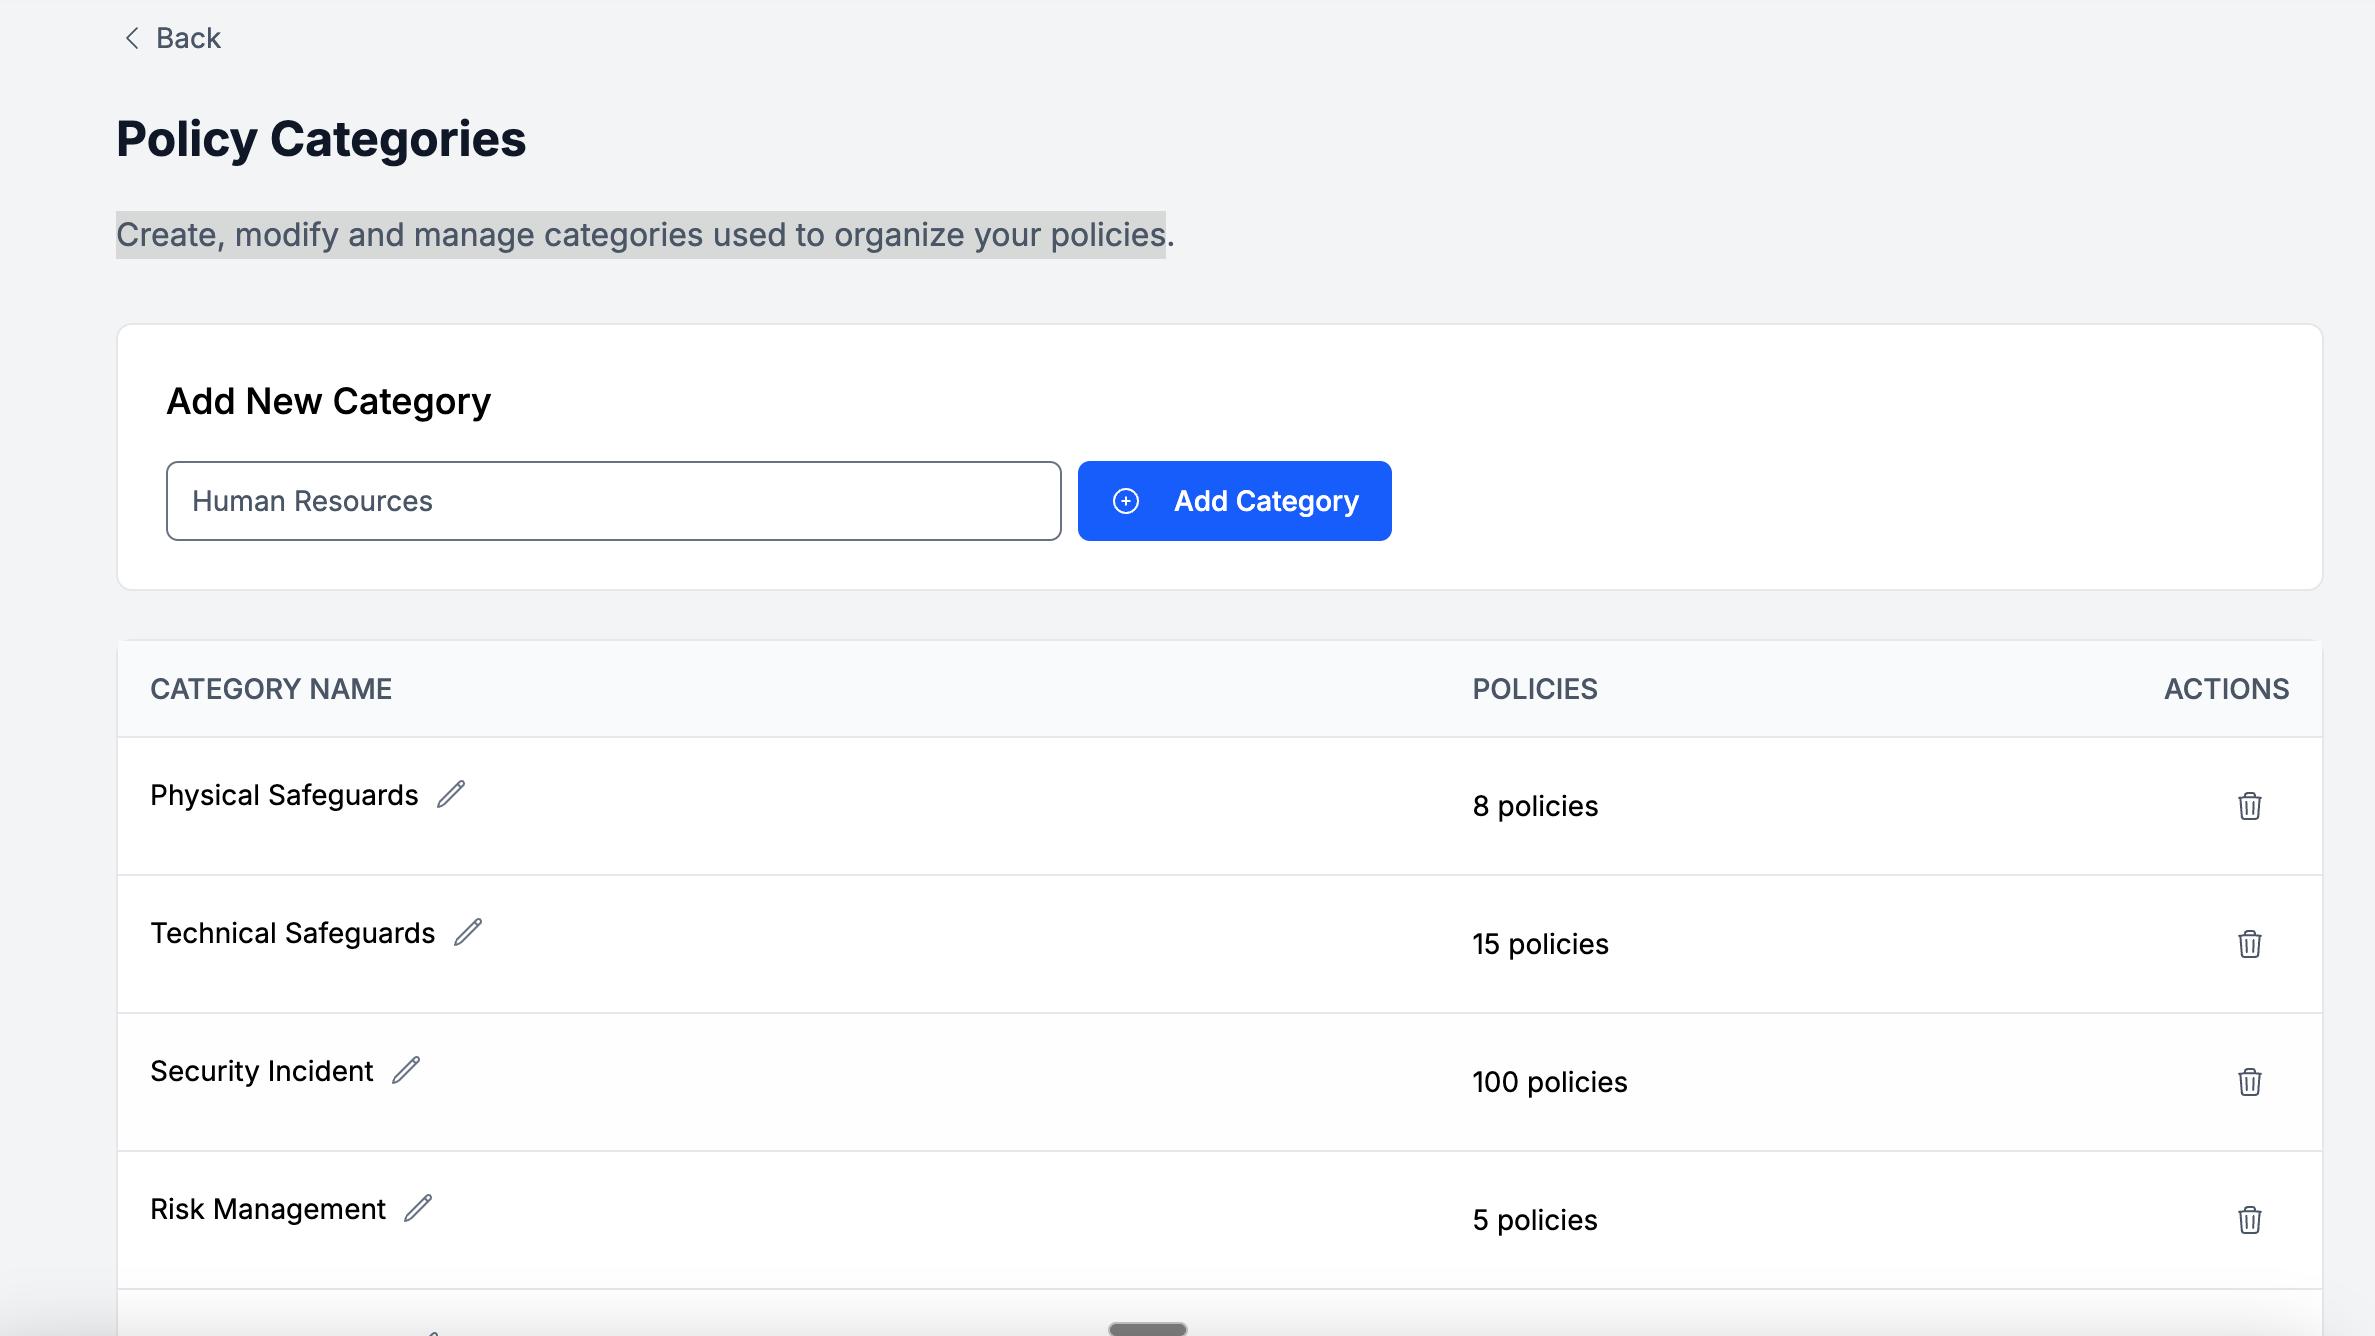Remove the Security Incident category
Image resolution: width=2375 pixels, height=1336 pixels.
pos(2249,1082)
